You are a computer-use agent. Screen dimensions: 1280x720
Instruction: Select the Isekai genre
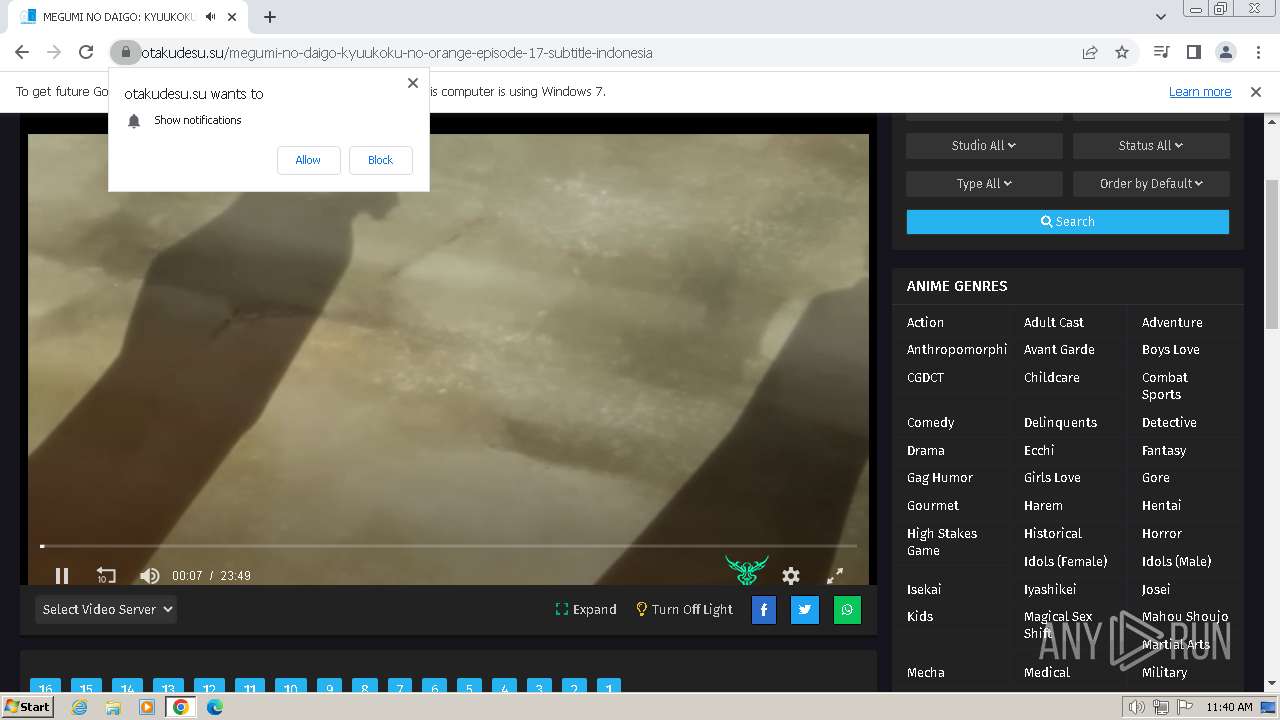(924, 589)
